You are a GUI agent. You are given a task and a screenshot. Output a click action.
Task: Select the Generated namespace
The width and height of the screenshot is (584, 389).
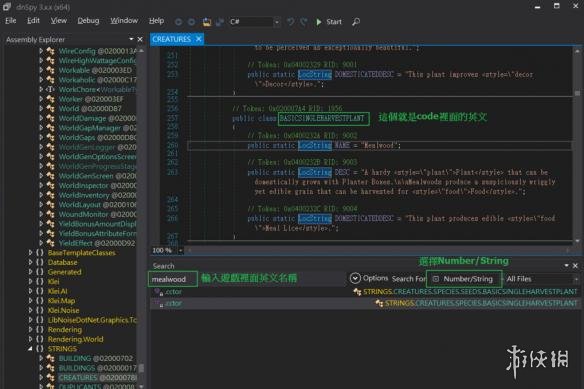64,272
